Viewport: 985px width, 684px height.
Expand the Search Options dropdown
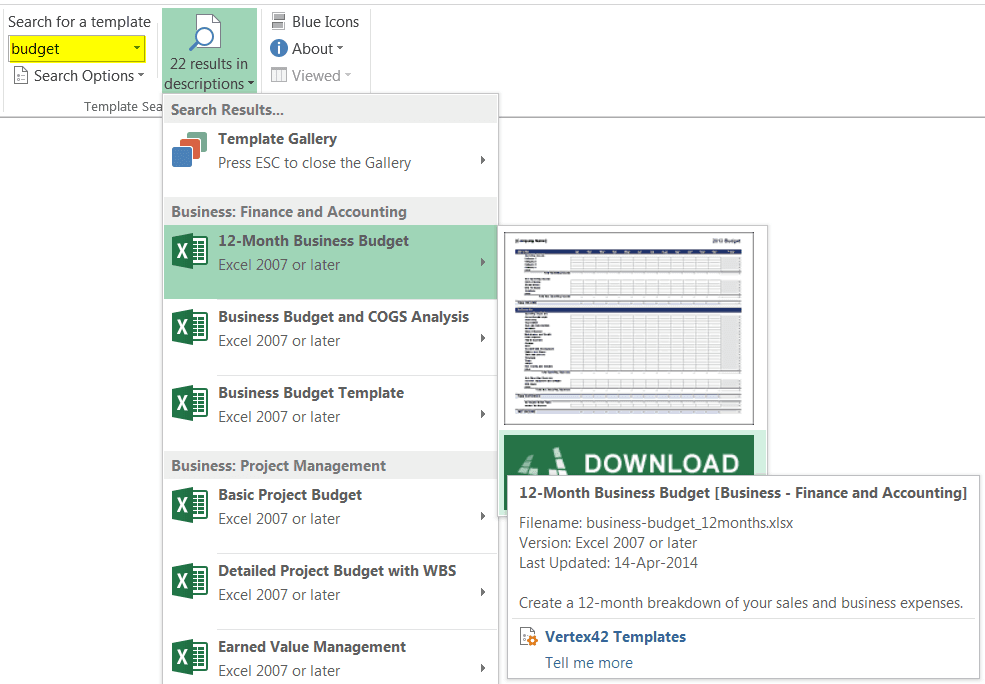tap(141, 75)
